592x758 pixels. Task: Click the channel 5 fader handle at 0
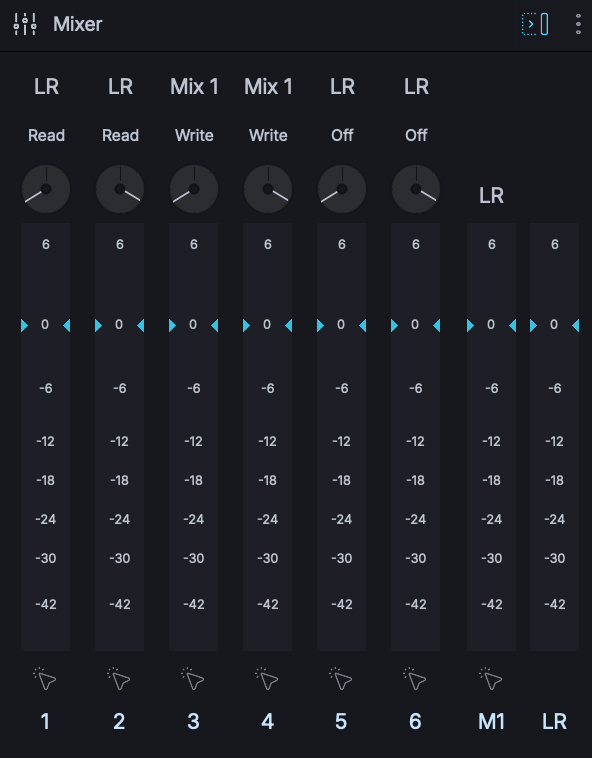point(341,325)
